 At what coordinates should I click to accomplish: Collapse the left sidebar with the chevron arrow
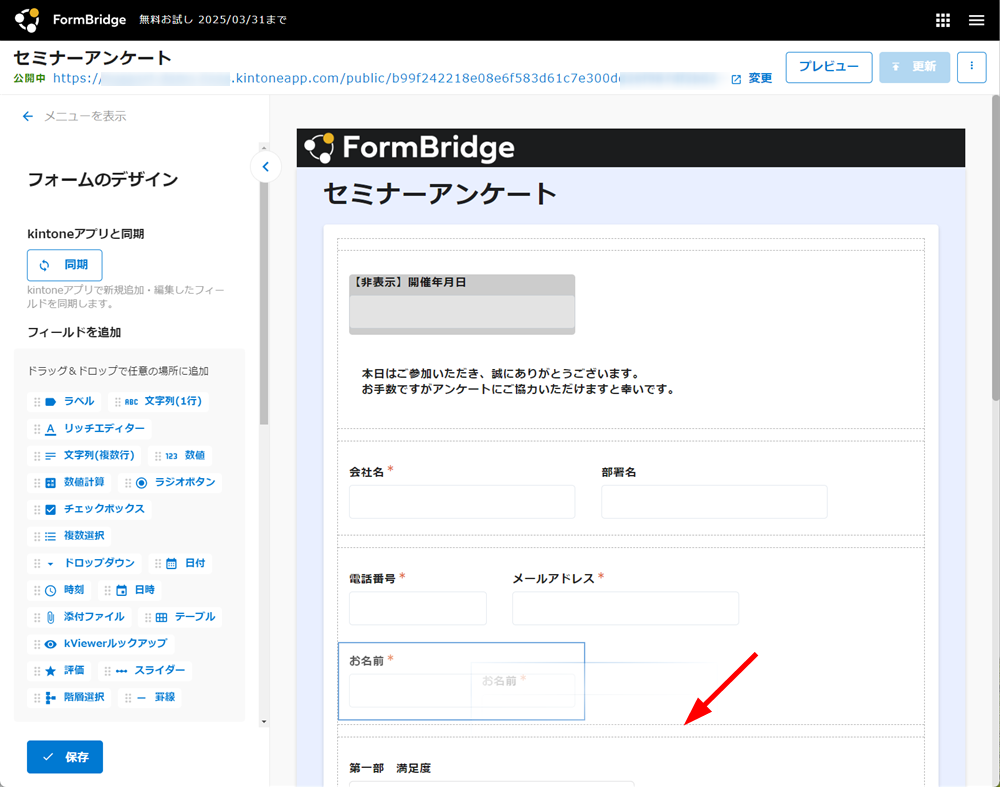[265, 167]
